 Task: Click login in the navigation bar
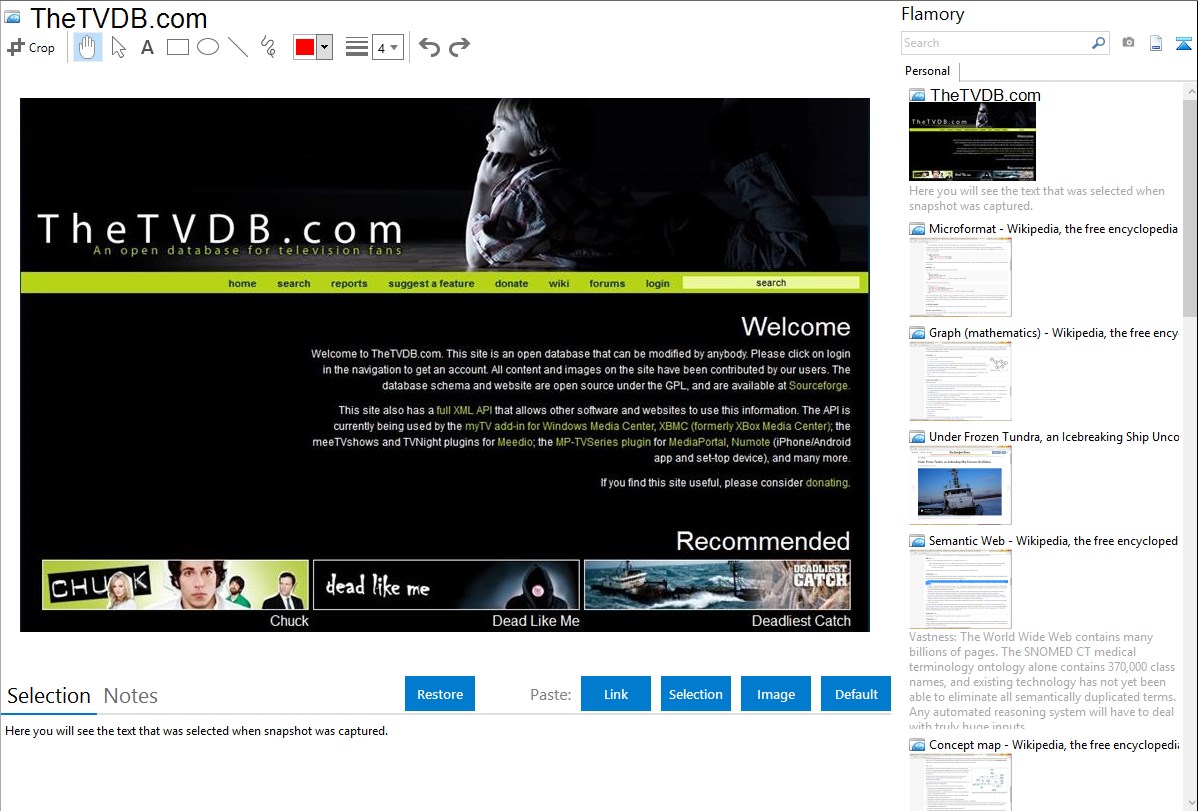pos(657,284)
